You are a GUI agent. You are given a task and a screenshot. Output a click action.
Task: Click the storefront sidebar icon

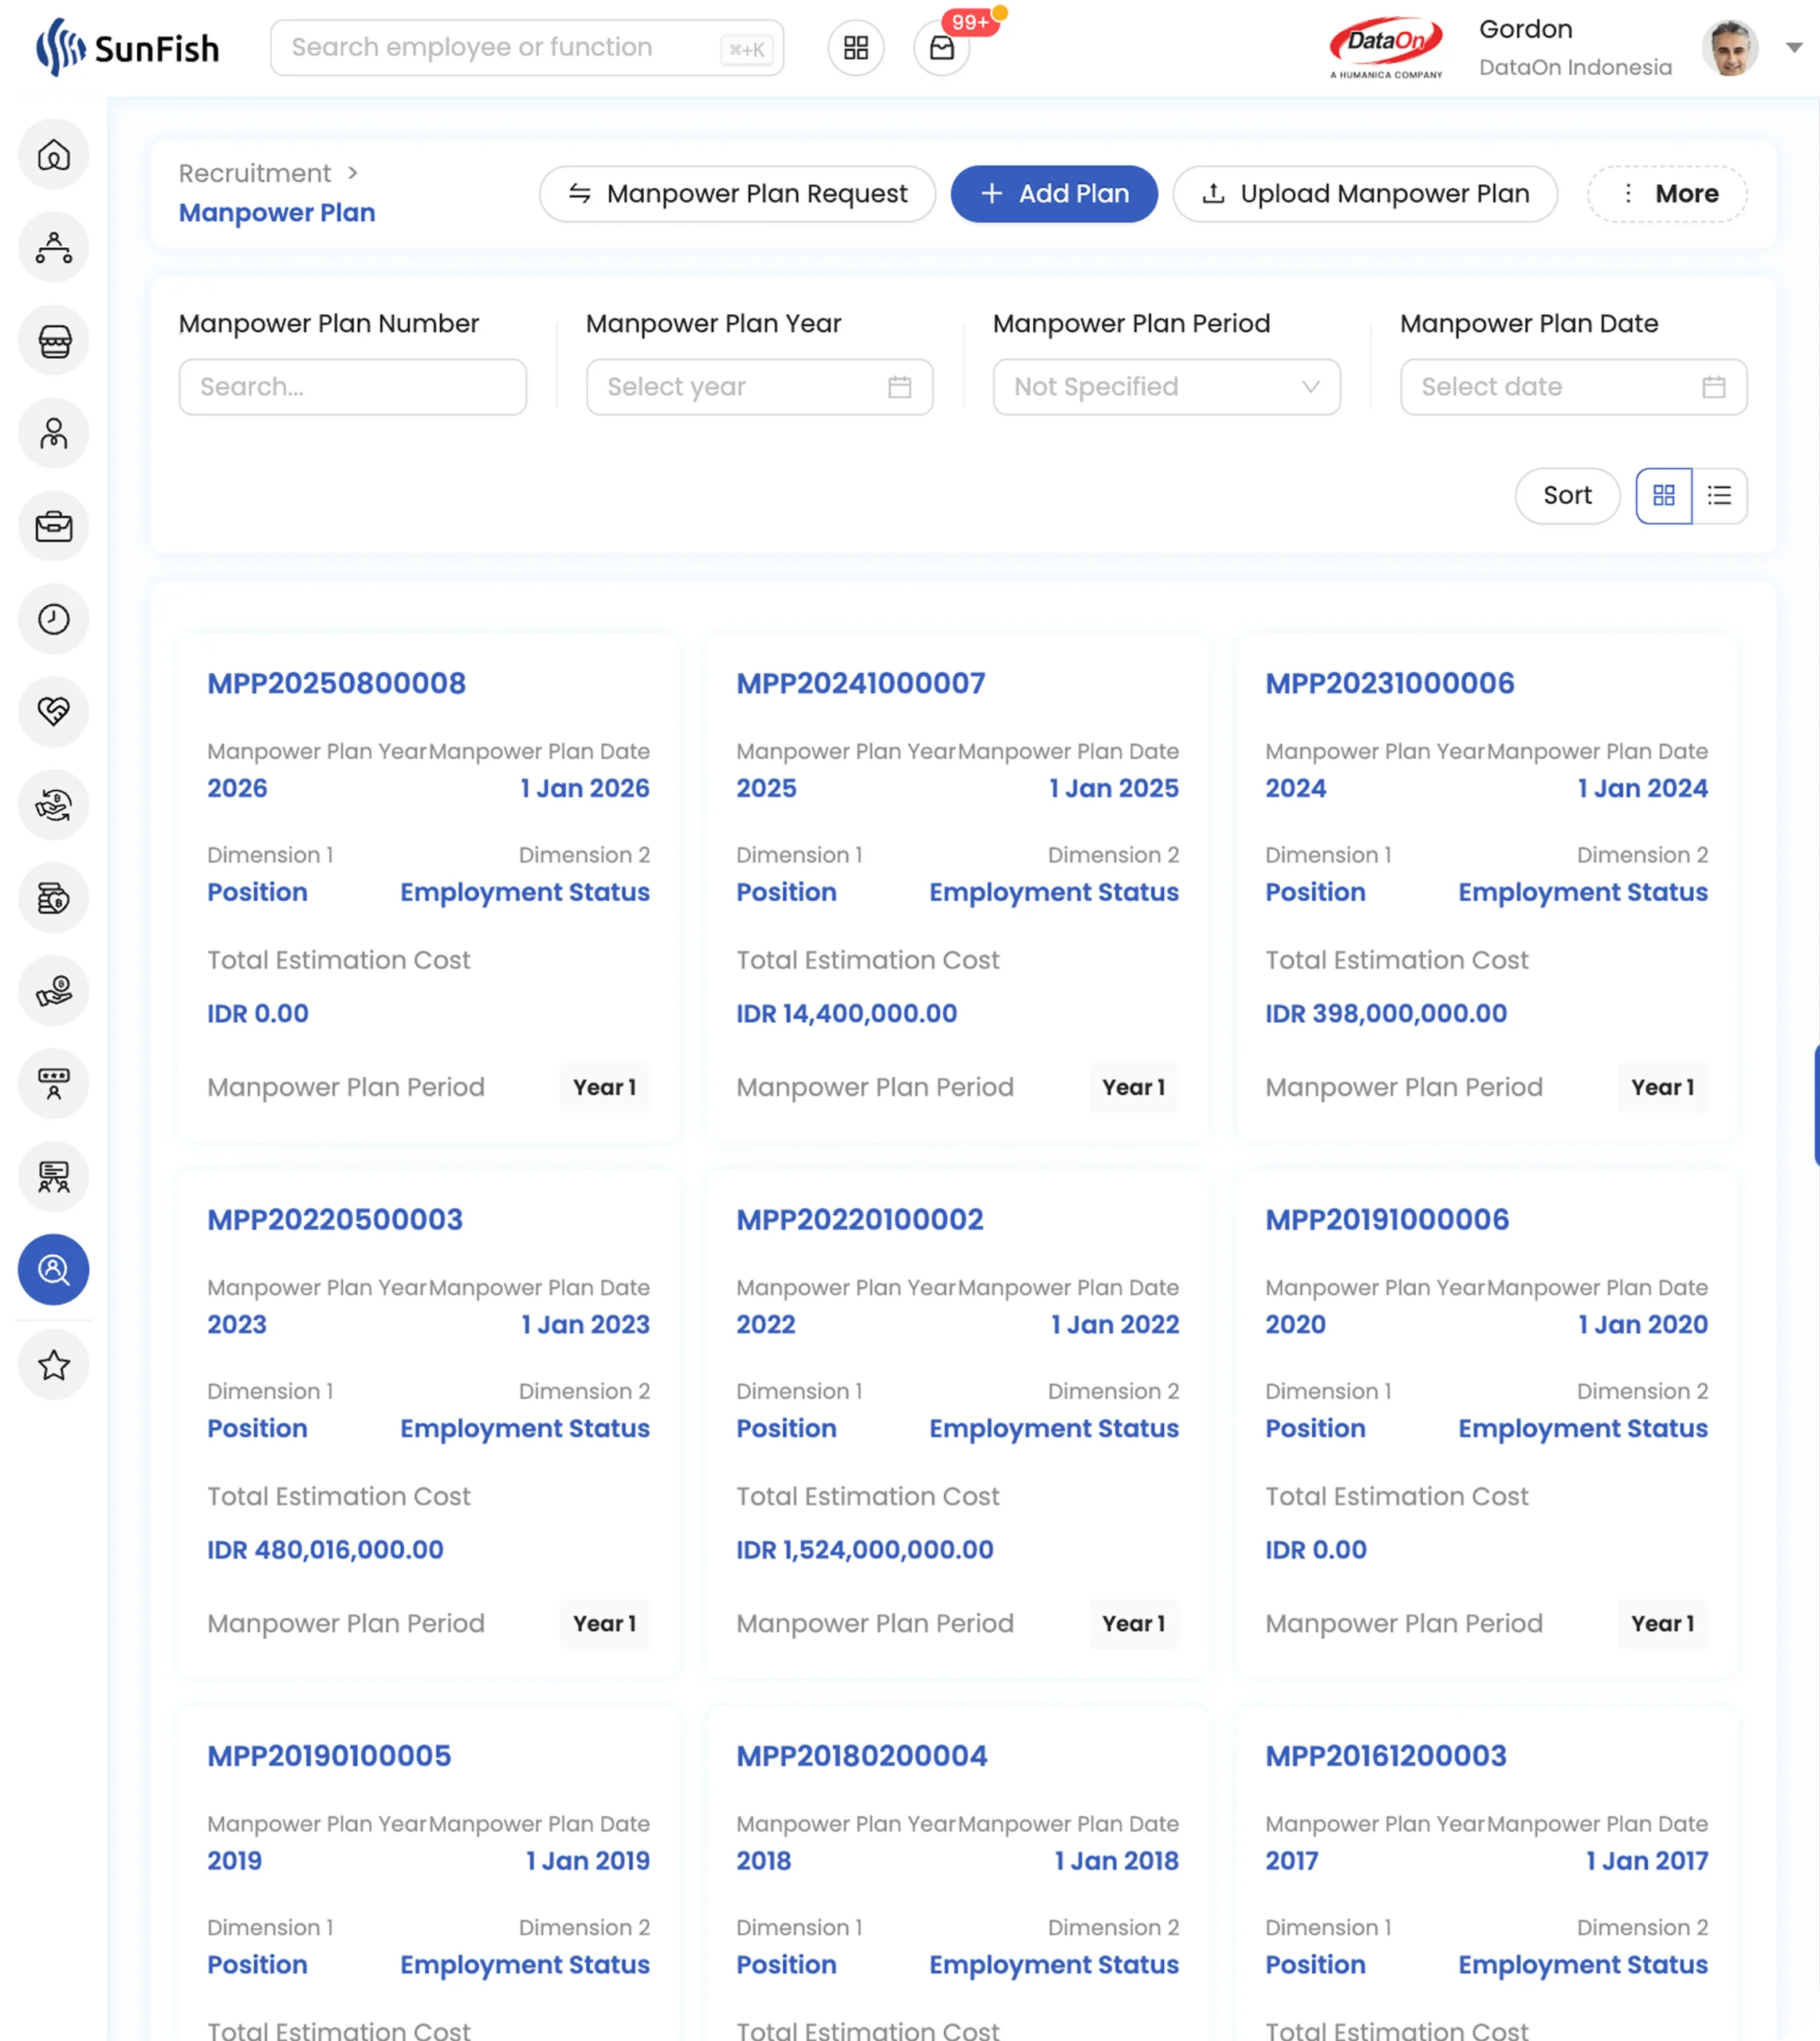tap(54, 341)
